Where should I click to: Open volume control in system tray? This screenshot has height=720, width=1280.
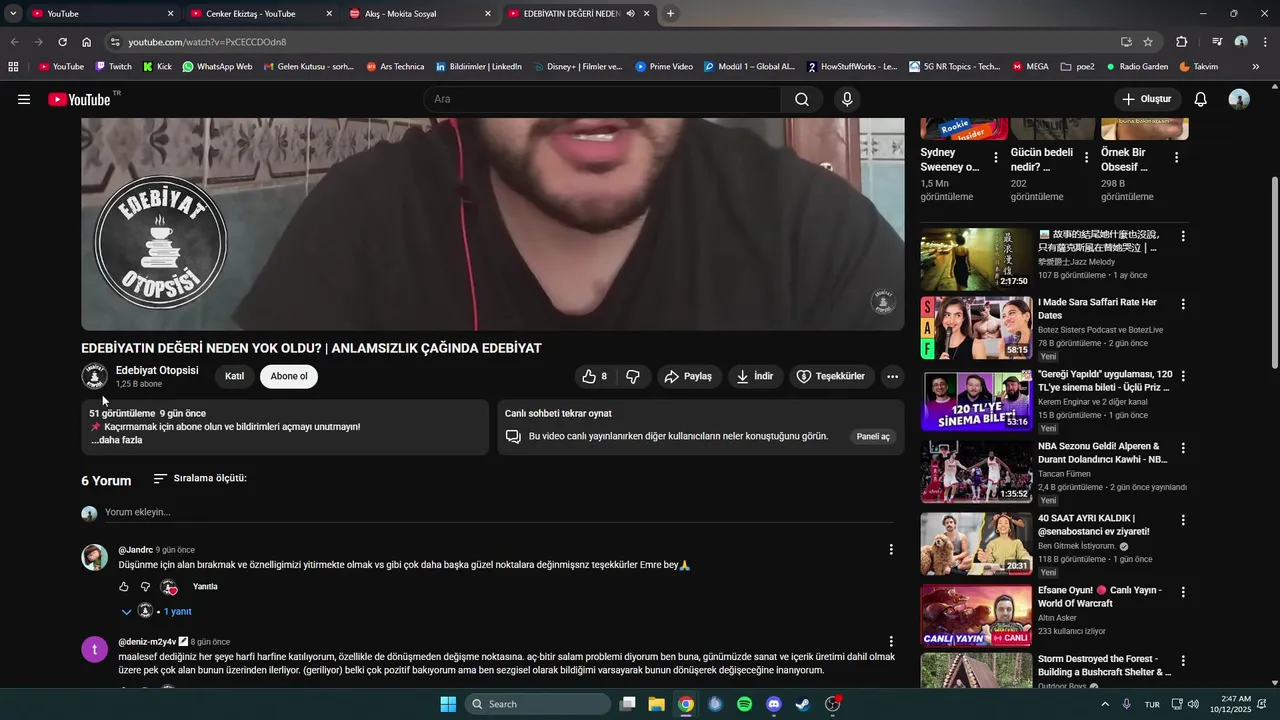[x=1193, y=704]
